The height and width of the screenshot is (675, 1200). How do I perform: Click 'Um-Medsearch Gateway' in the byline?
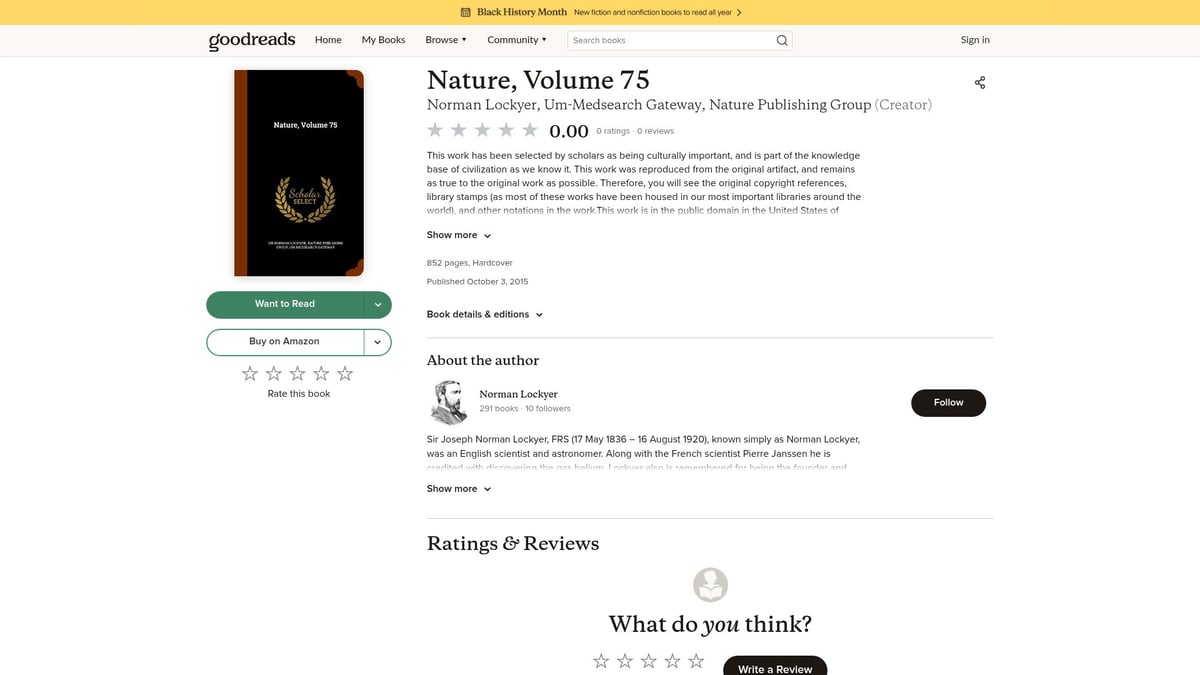[624, 105]
